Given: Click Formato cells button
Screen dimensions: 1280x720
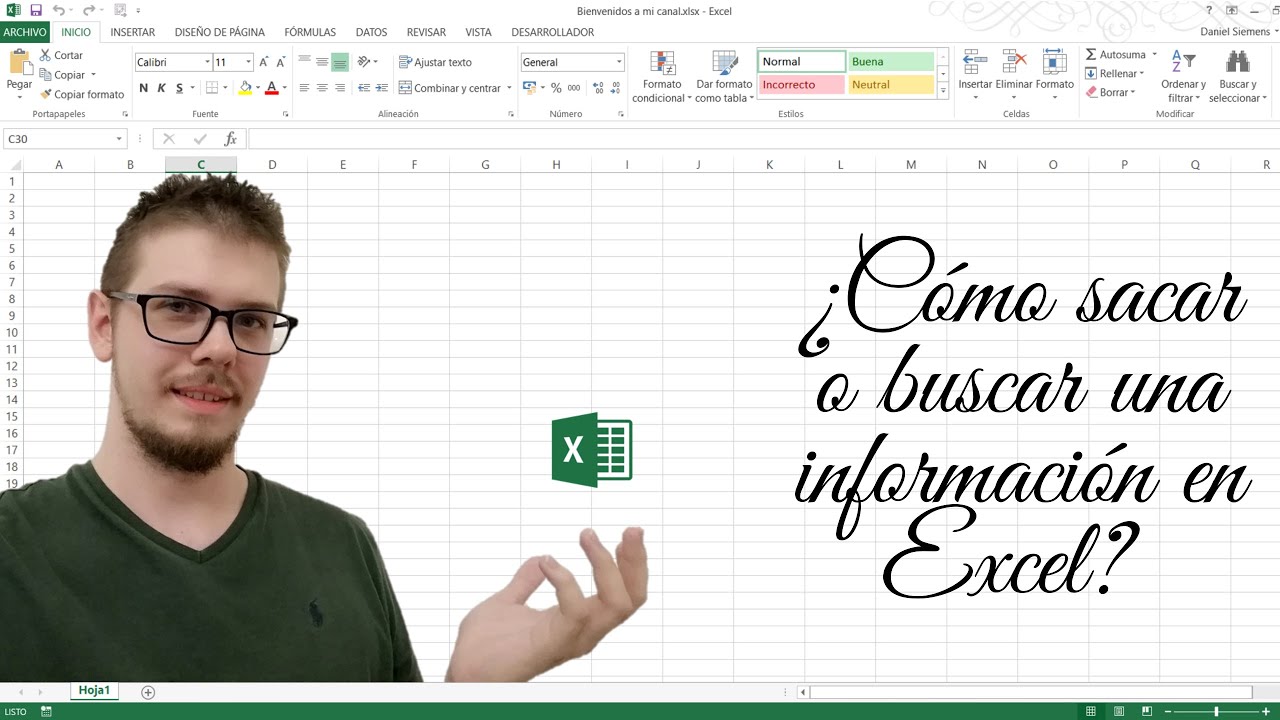Looking at the screenshot, I should [x=1054, y=75].
